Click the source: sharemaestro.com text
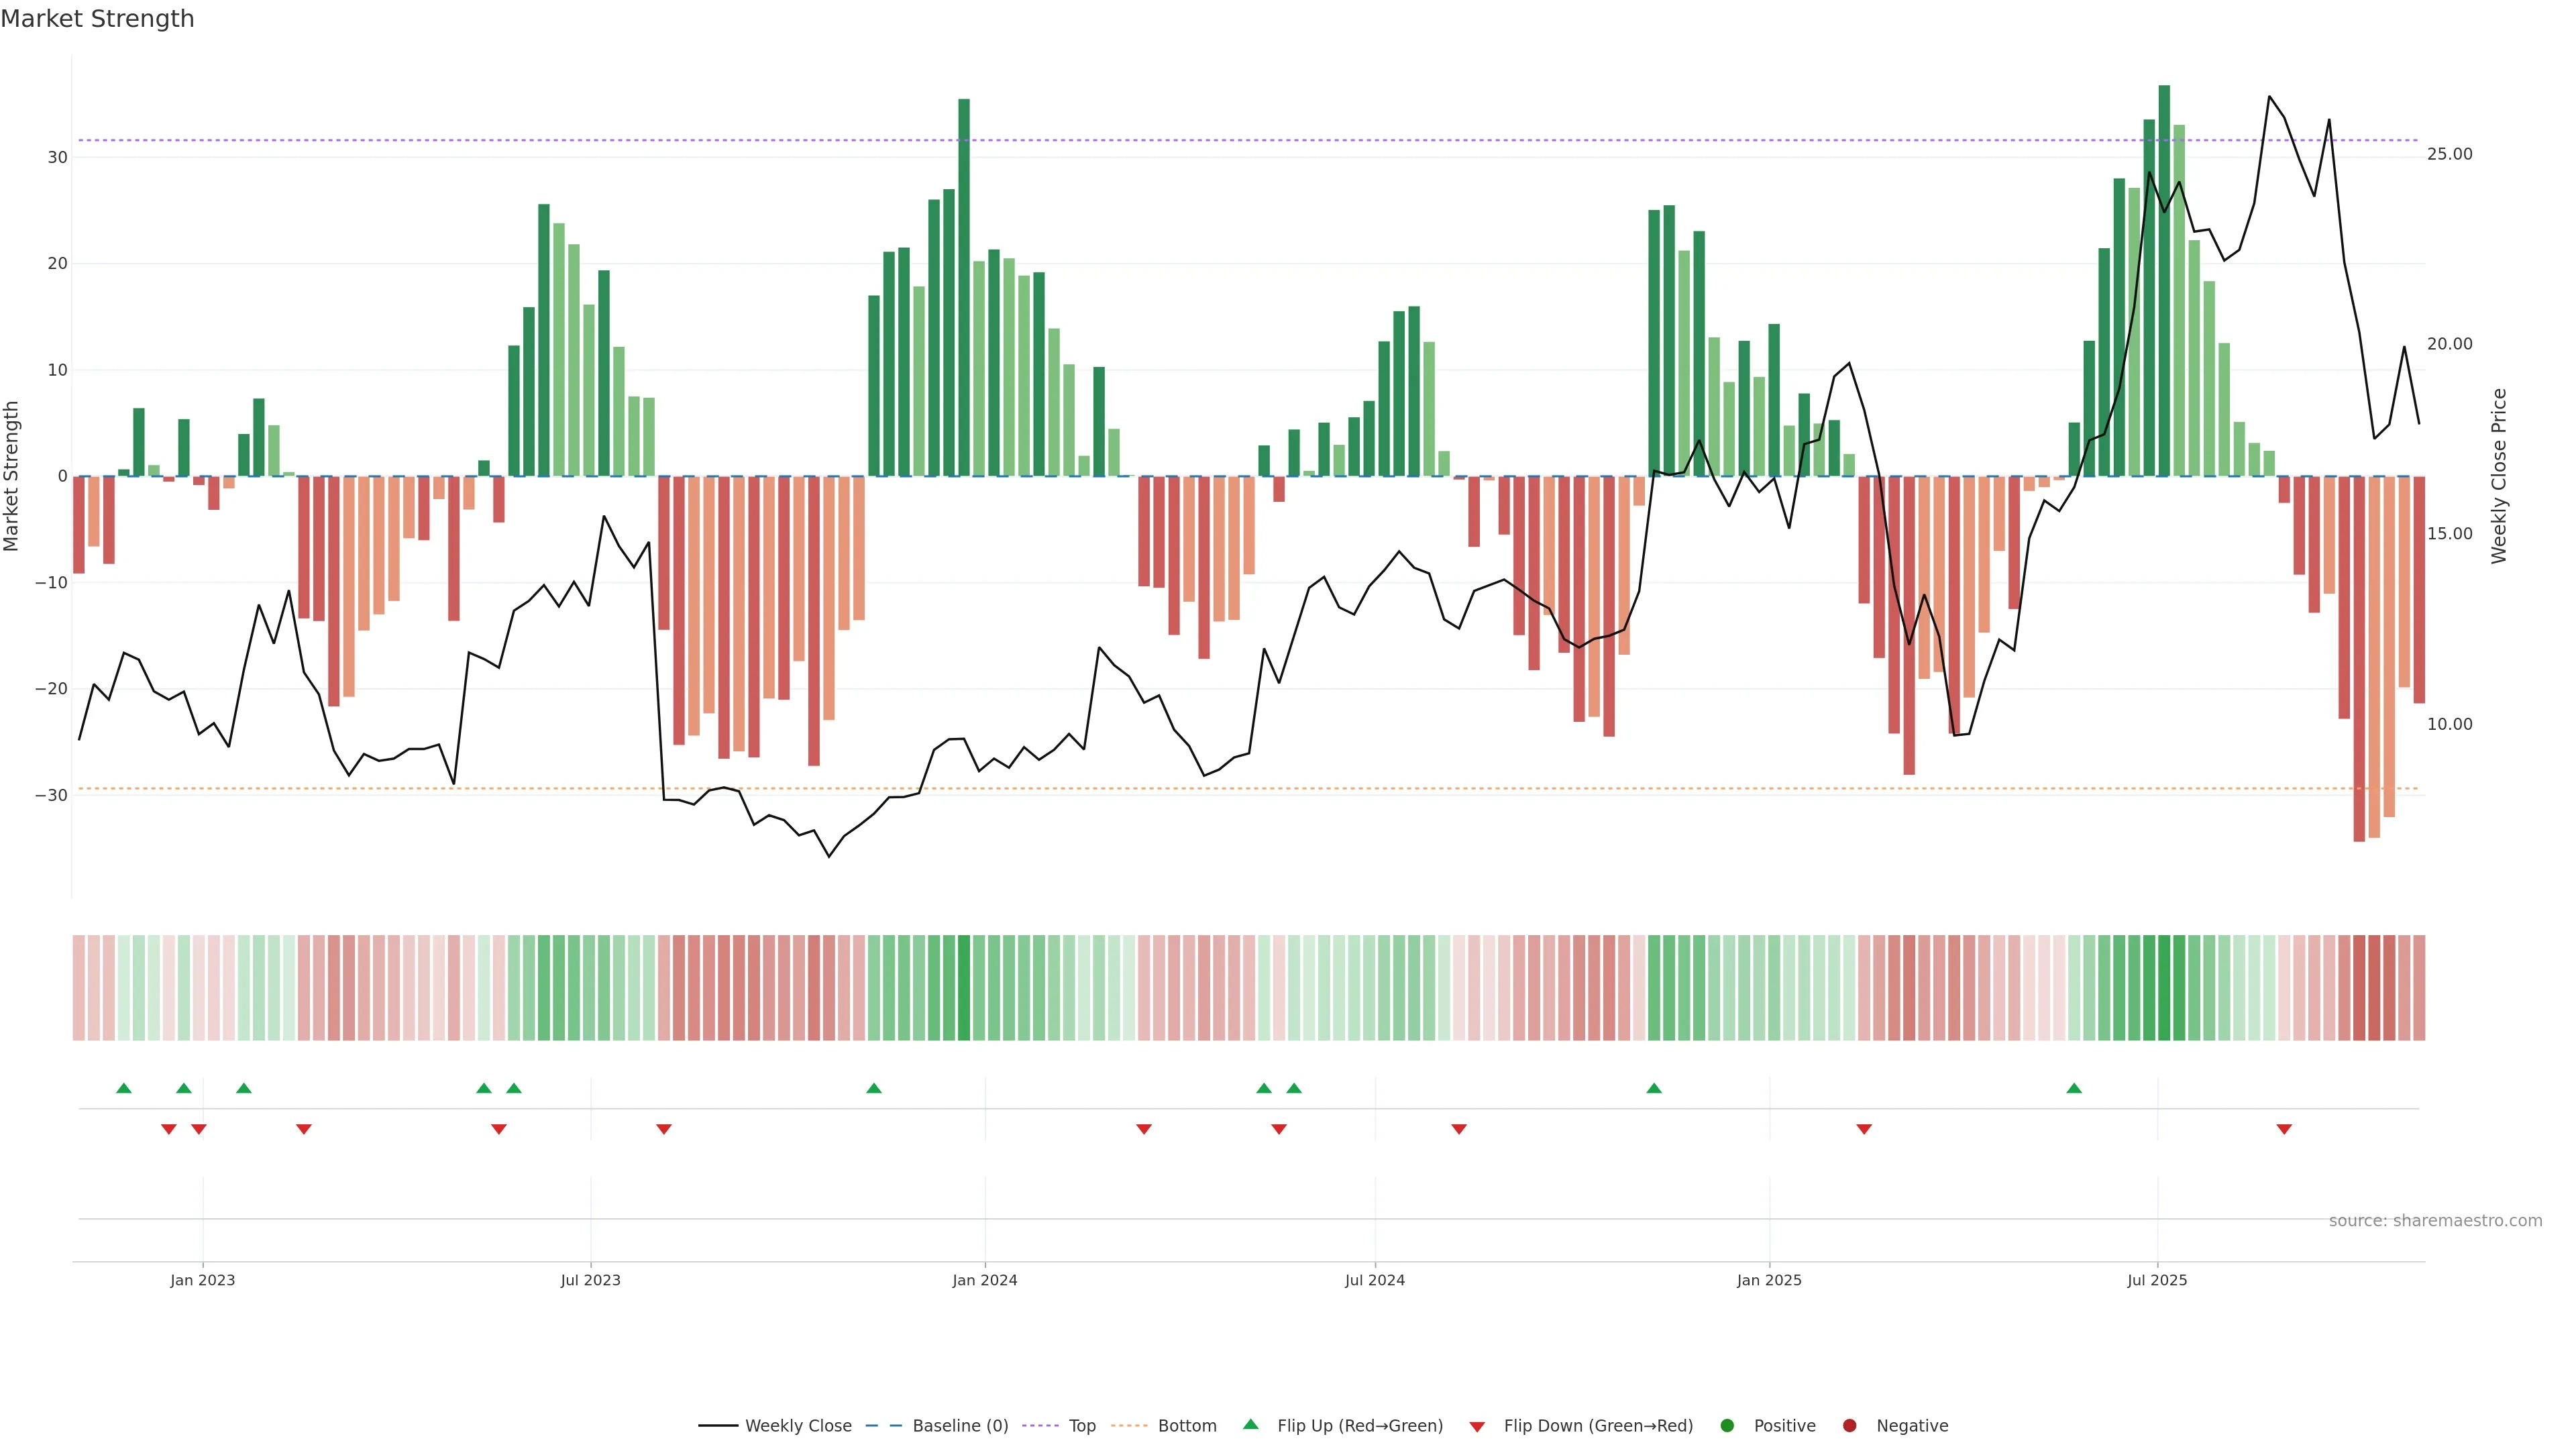 click(2435, 1221)
